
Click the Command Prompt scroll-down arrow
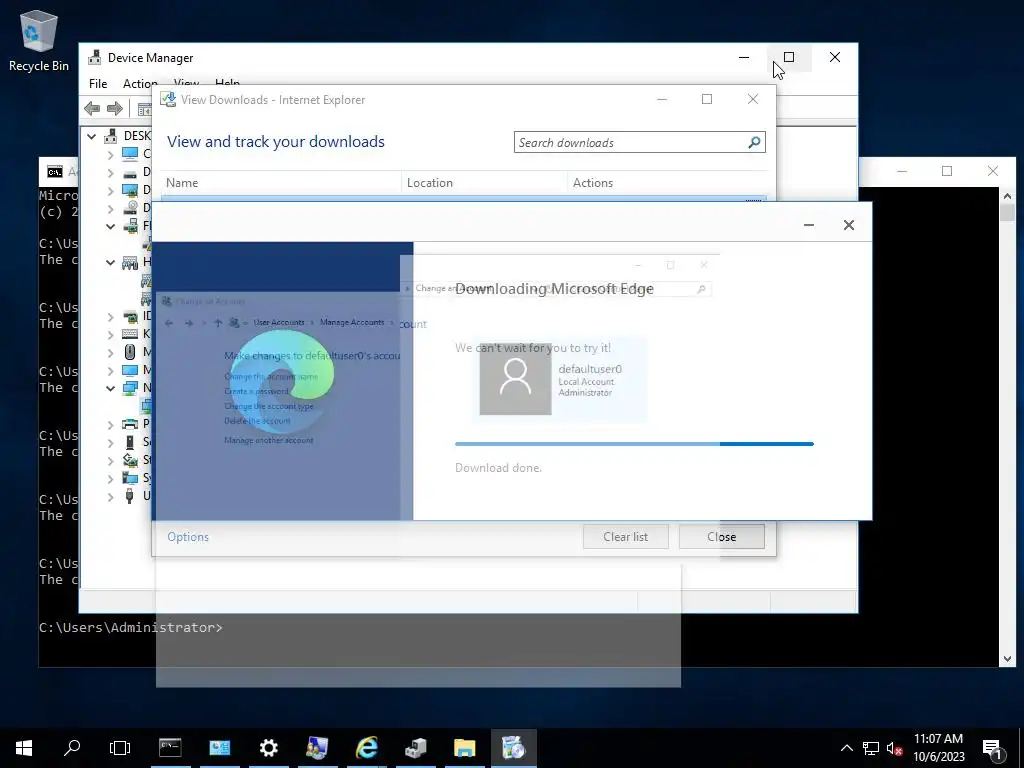(1007, 659)
